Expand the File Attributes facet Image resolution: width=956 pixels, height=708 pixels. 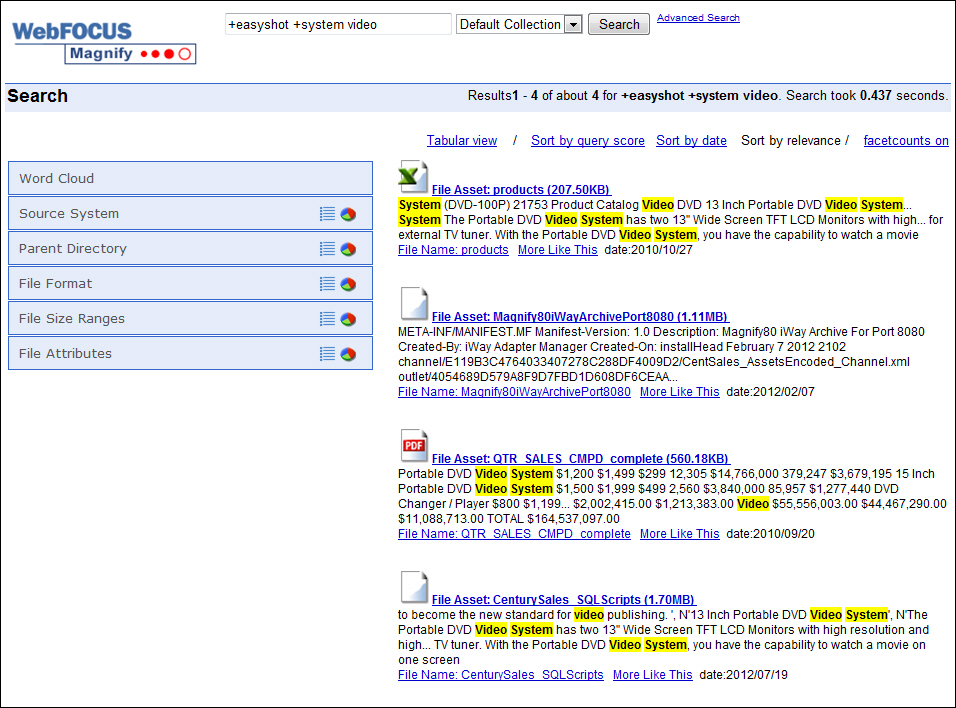(190, 353)
